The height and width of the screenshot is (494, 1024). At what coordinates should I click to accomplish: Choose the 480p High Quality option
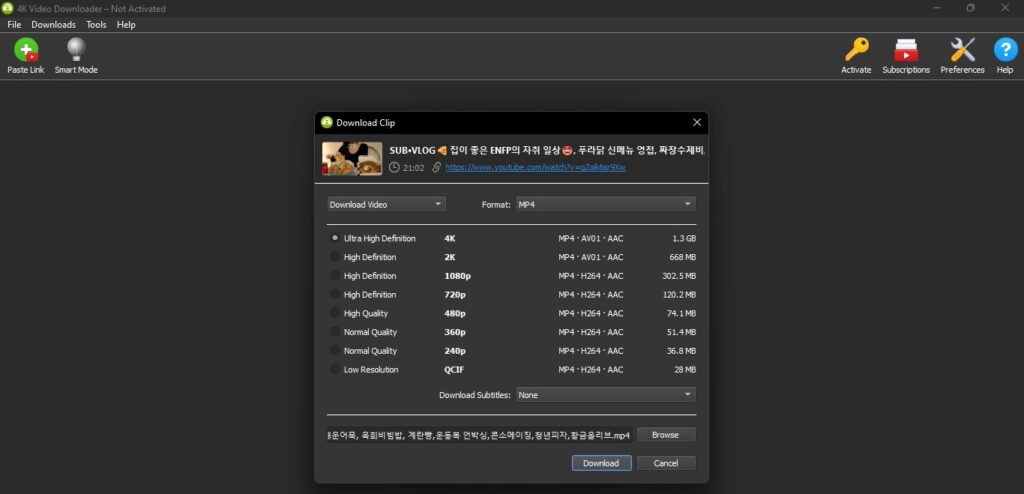pos(335,313)
